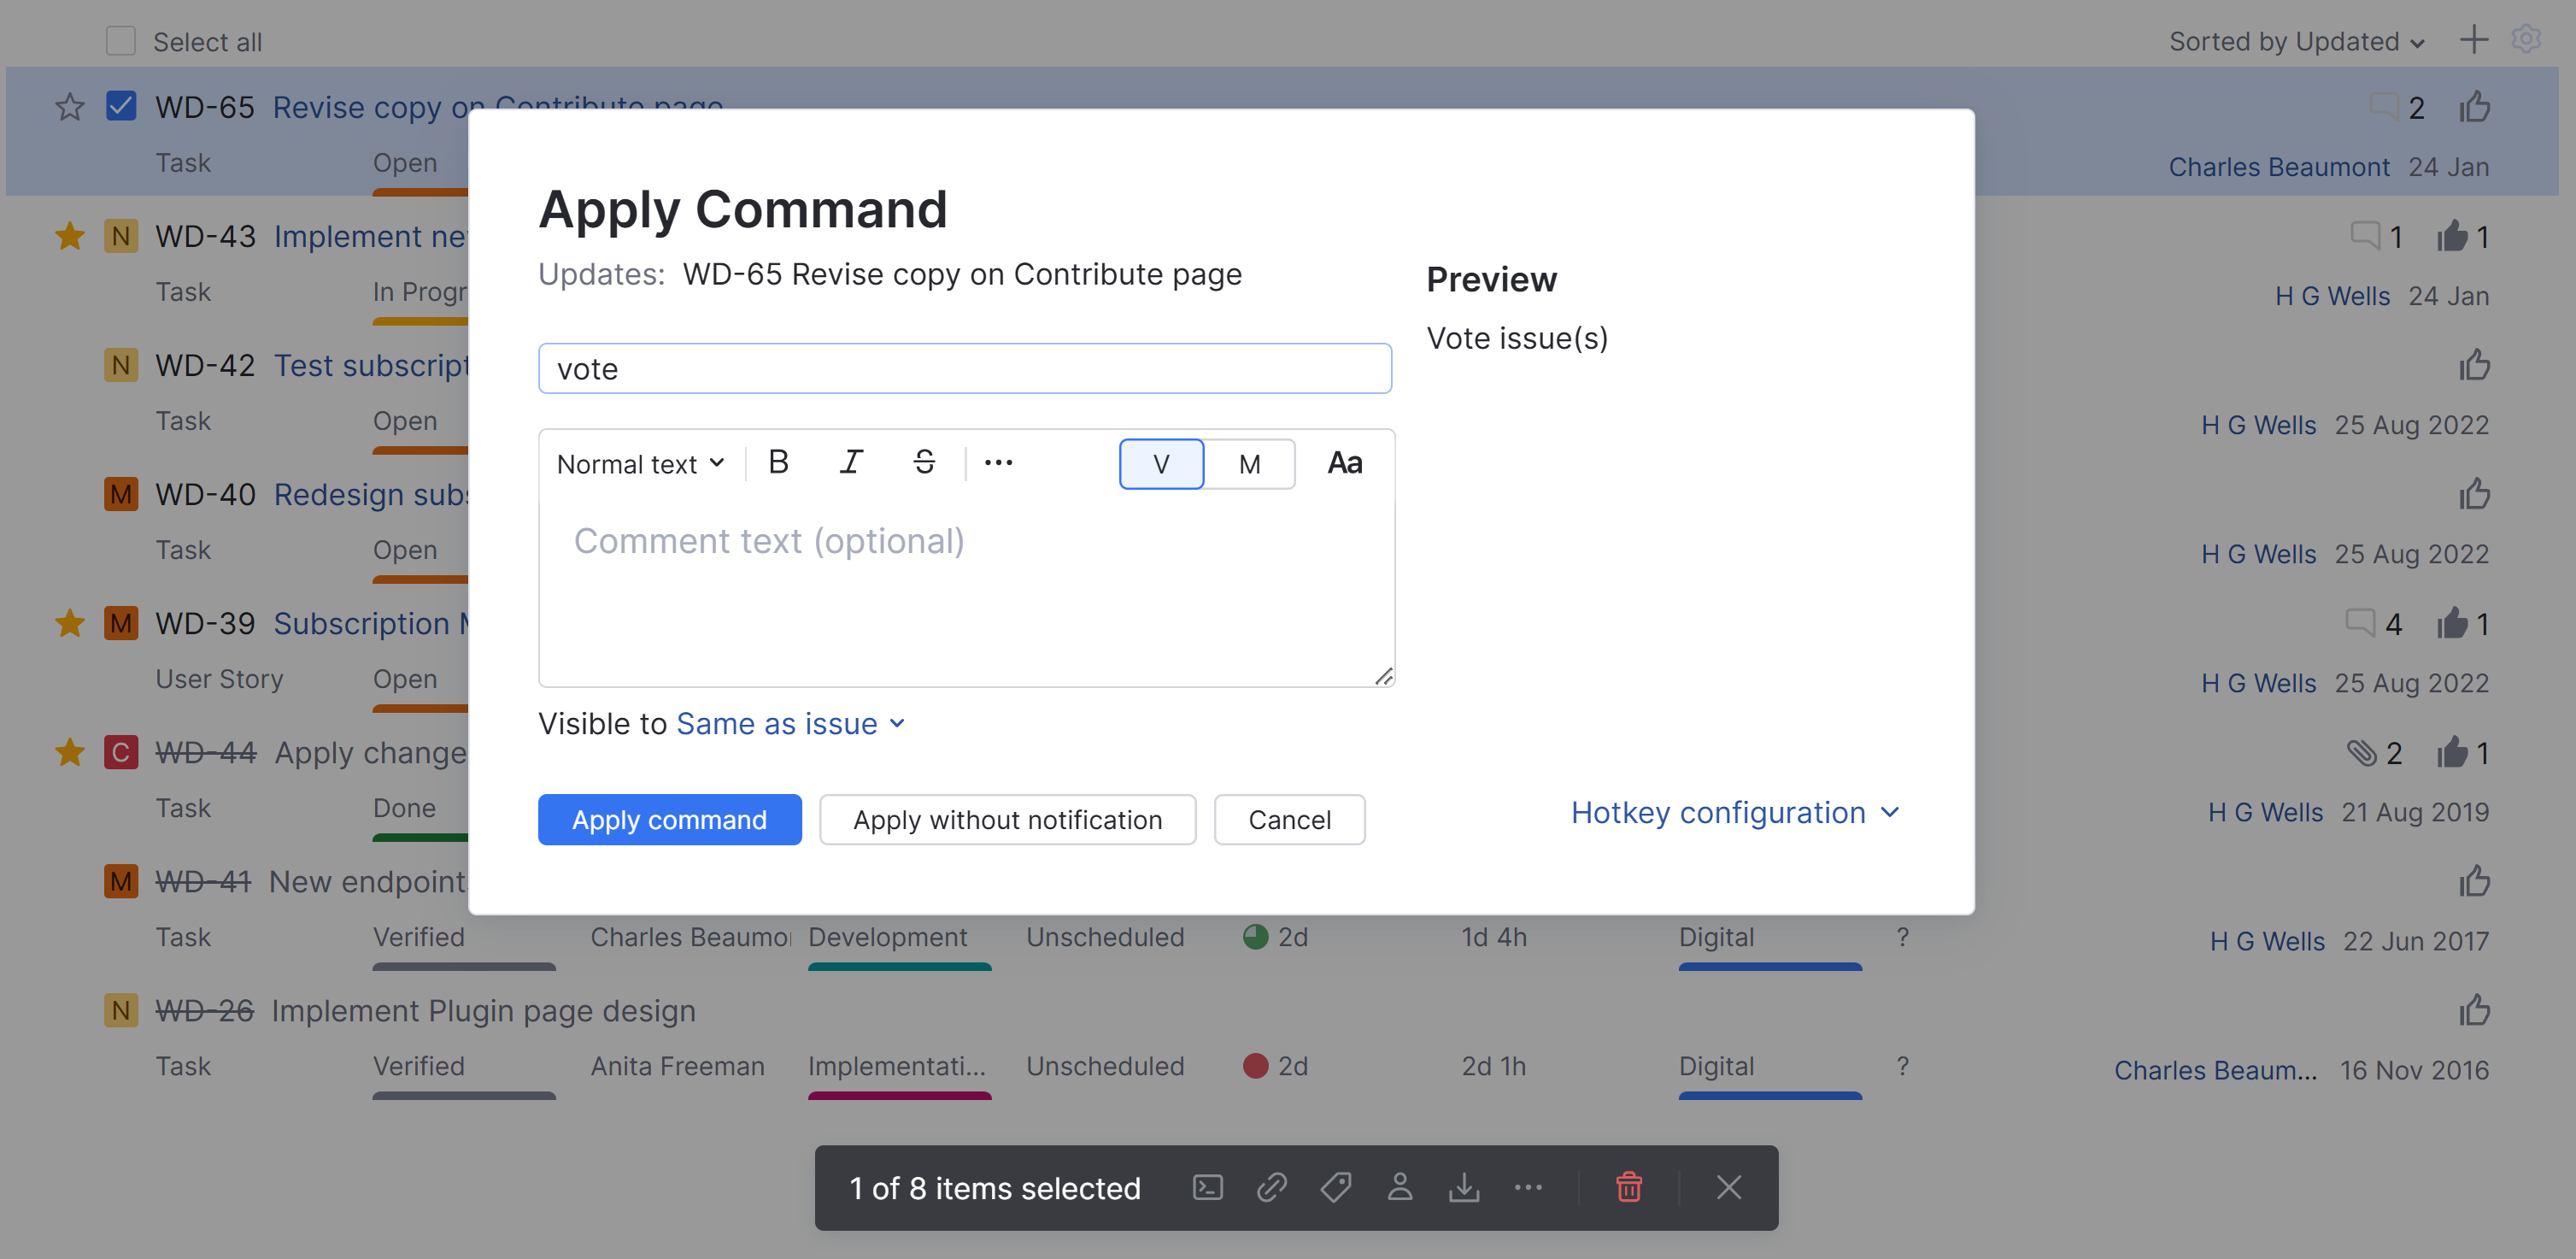
Task: Uncheck the WD-65 issue checkbox
Action: click(x=121, y=106)
